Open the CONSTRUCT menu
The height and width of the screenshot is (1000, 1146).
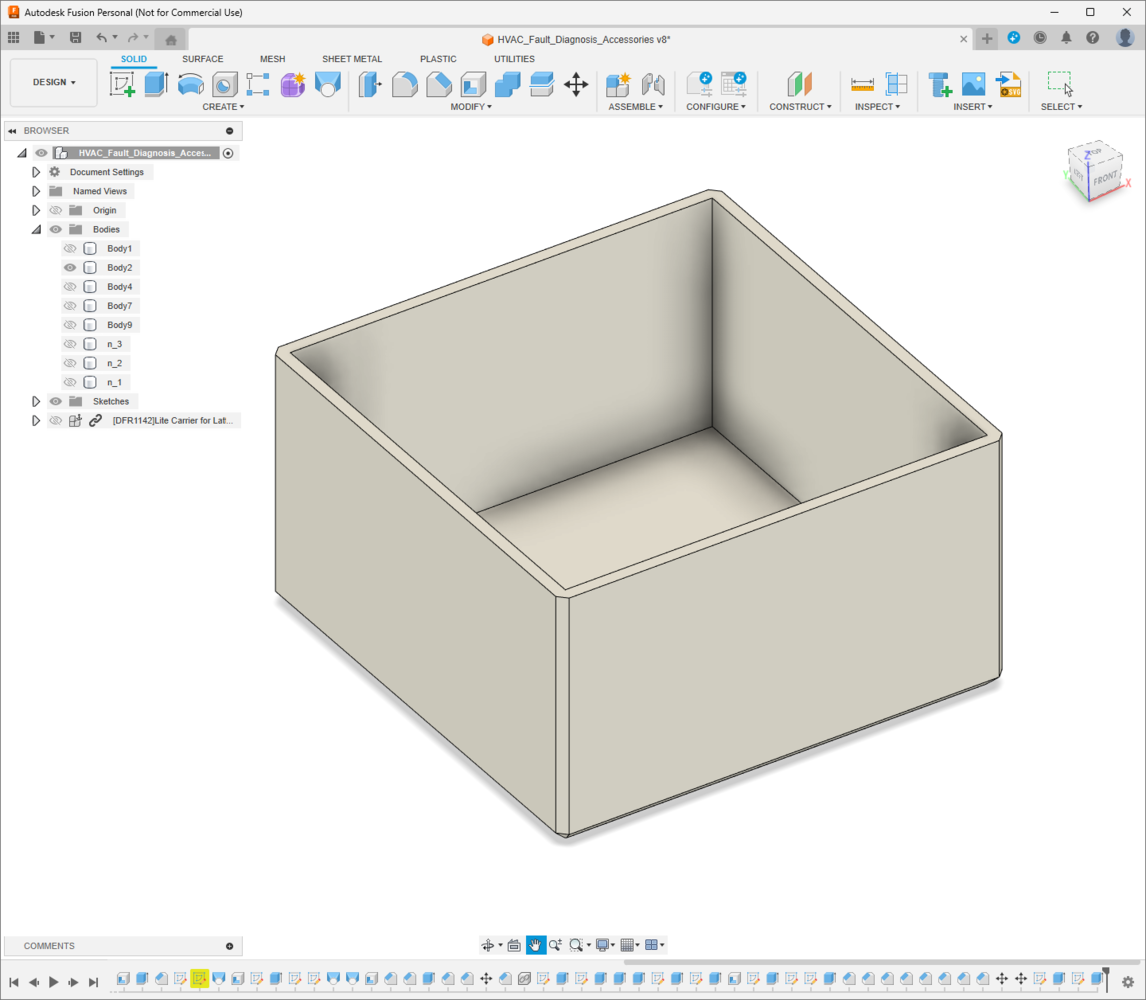pyautogui.click(x=800, y=107)
